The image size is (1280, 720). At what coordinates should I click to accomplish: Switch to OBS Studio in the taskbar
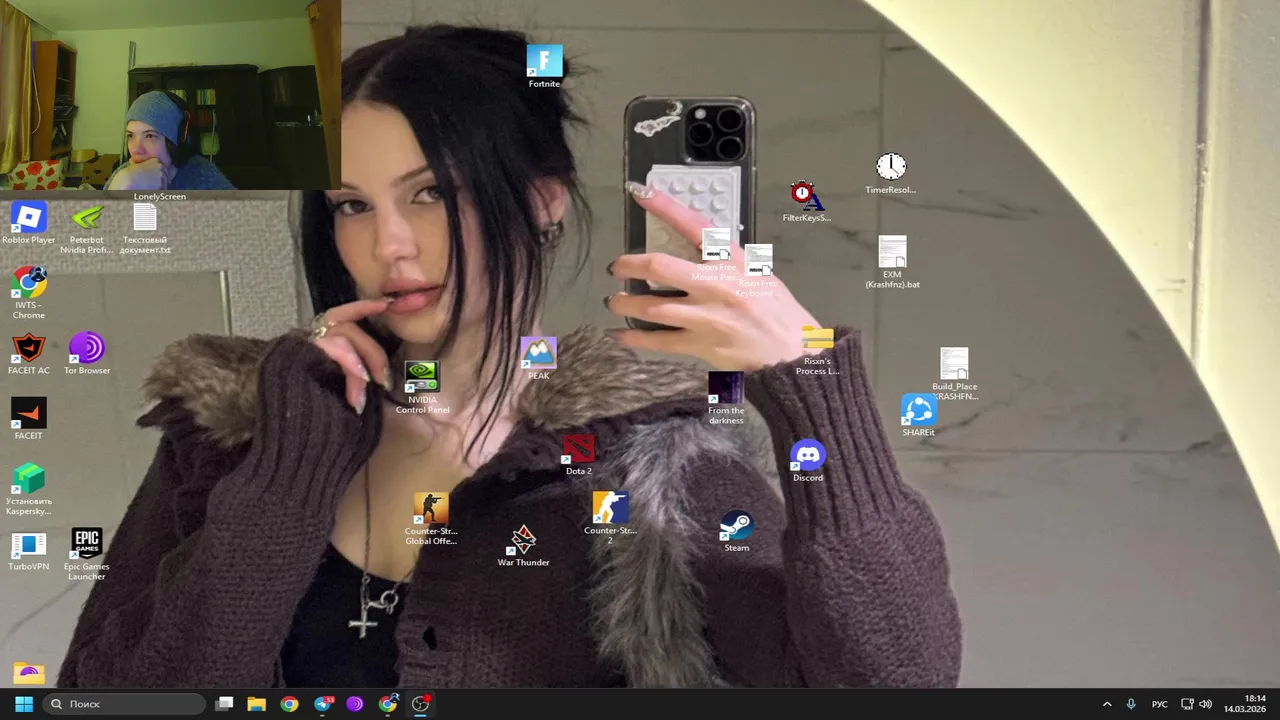[421, 704]
